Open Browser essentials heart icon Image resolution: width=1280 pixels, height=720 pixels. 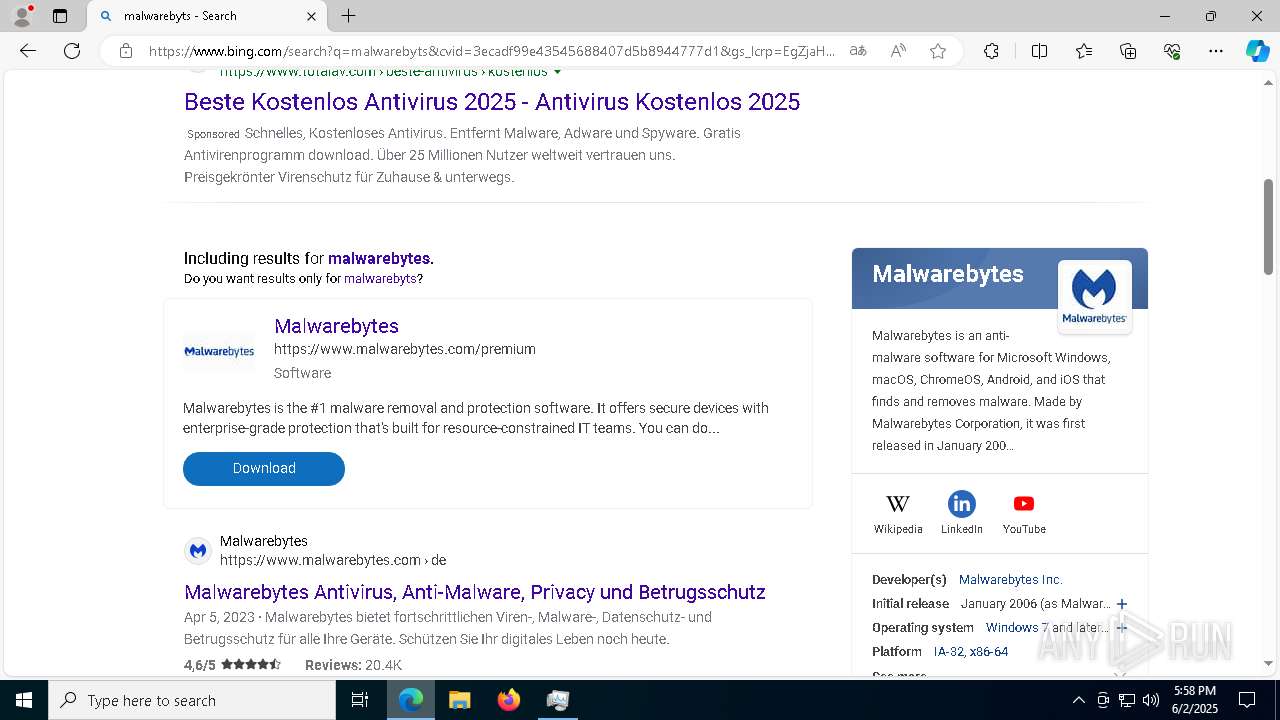(x=1172, y=51)
